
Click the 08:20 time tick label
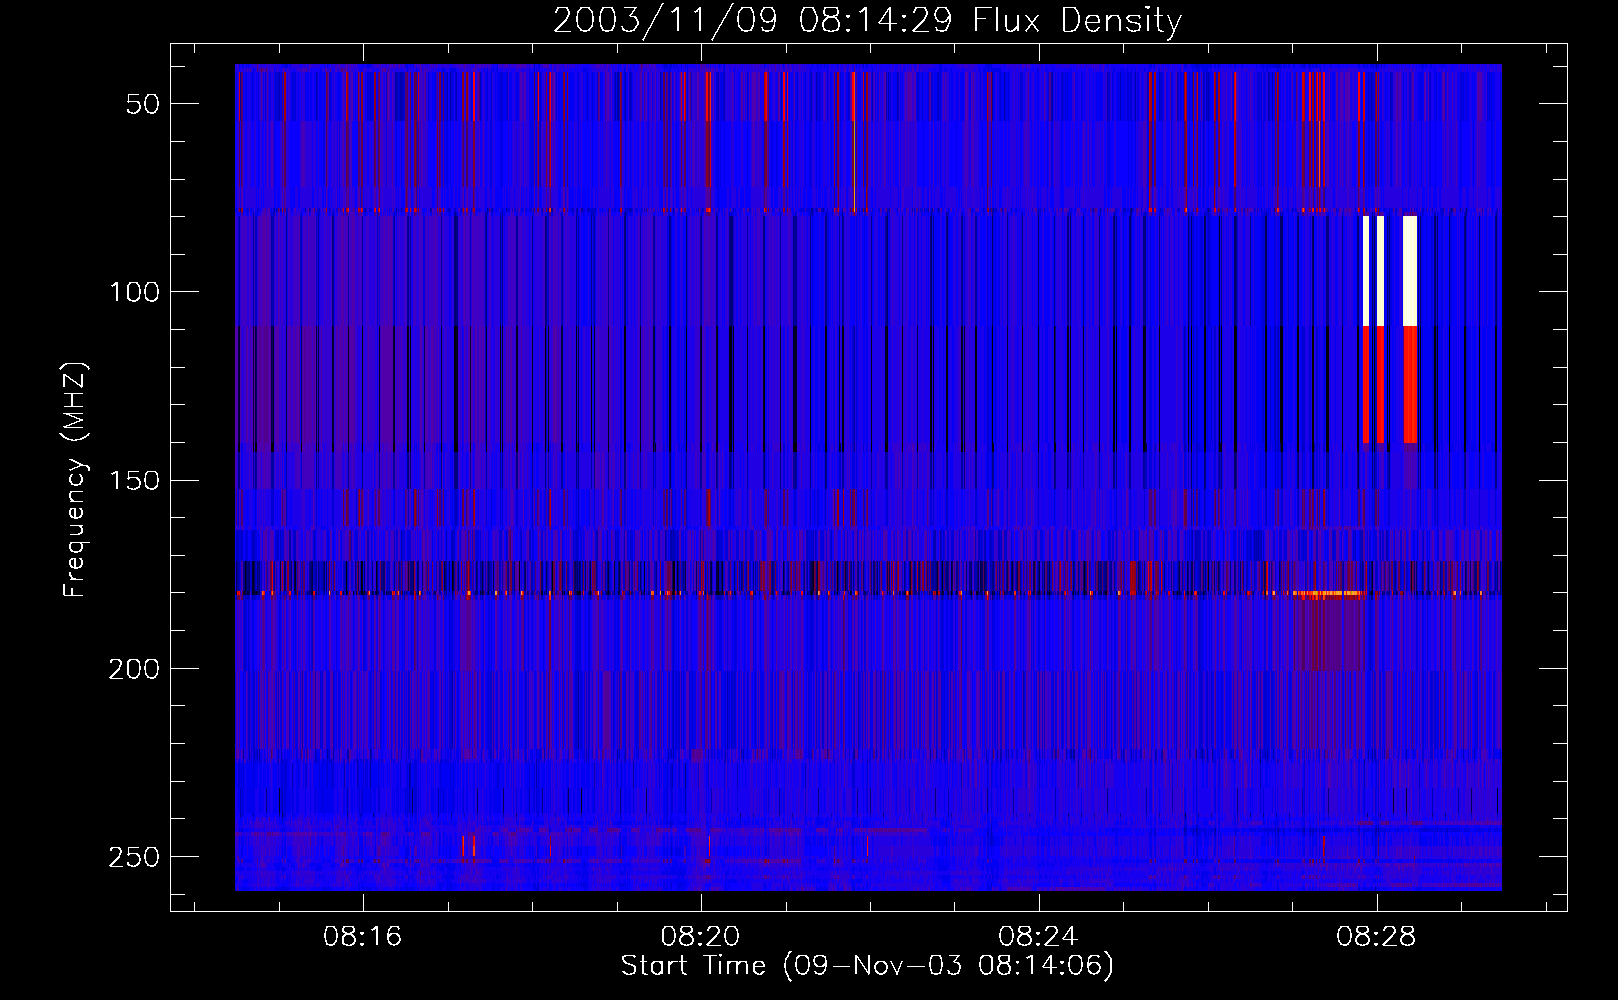[x=700, y=936]
